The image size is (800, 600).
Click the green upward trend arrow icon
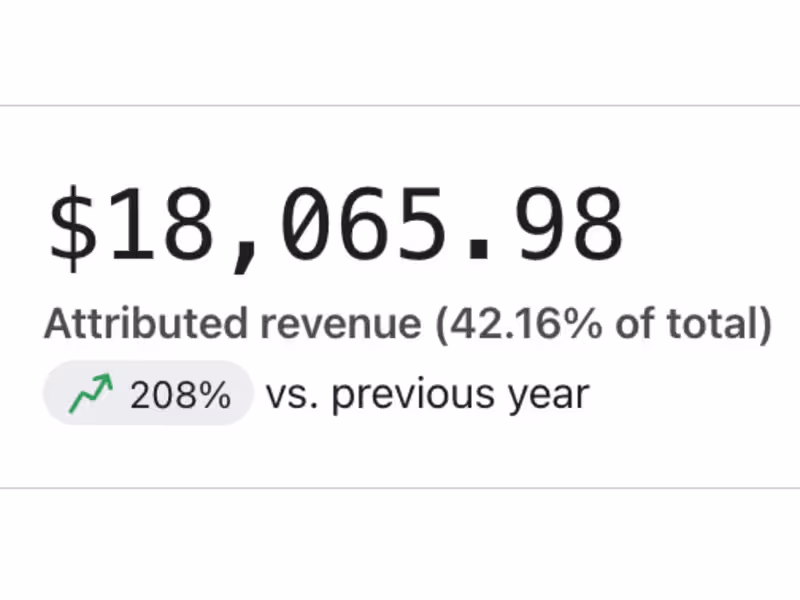[x=90, y=394]
